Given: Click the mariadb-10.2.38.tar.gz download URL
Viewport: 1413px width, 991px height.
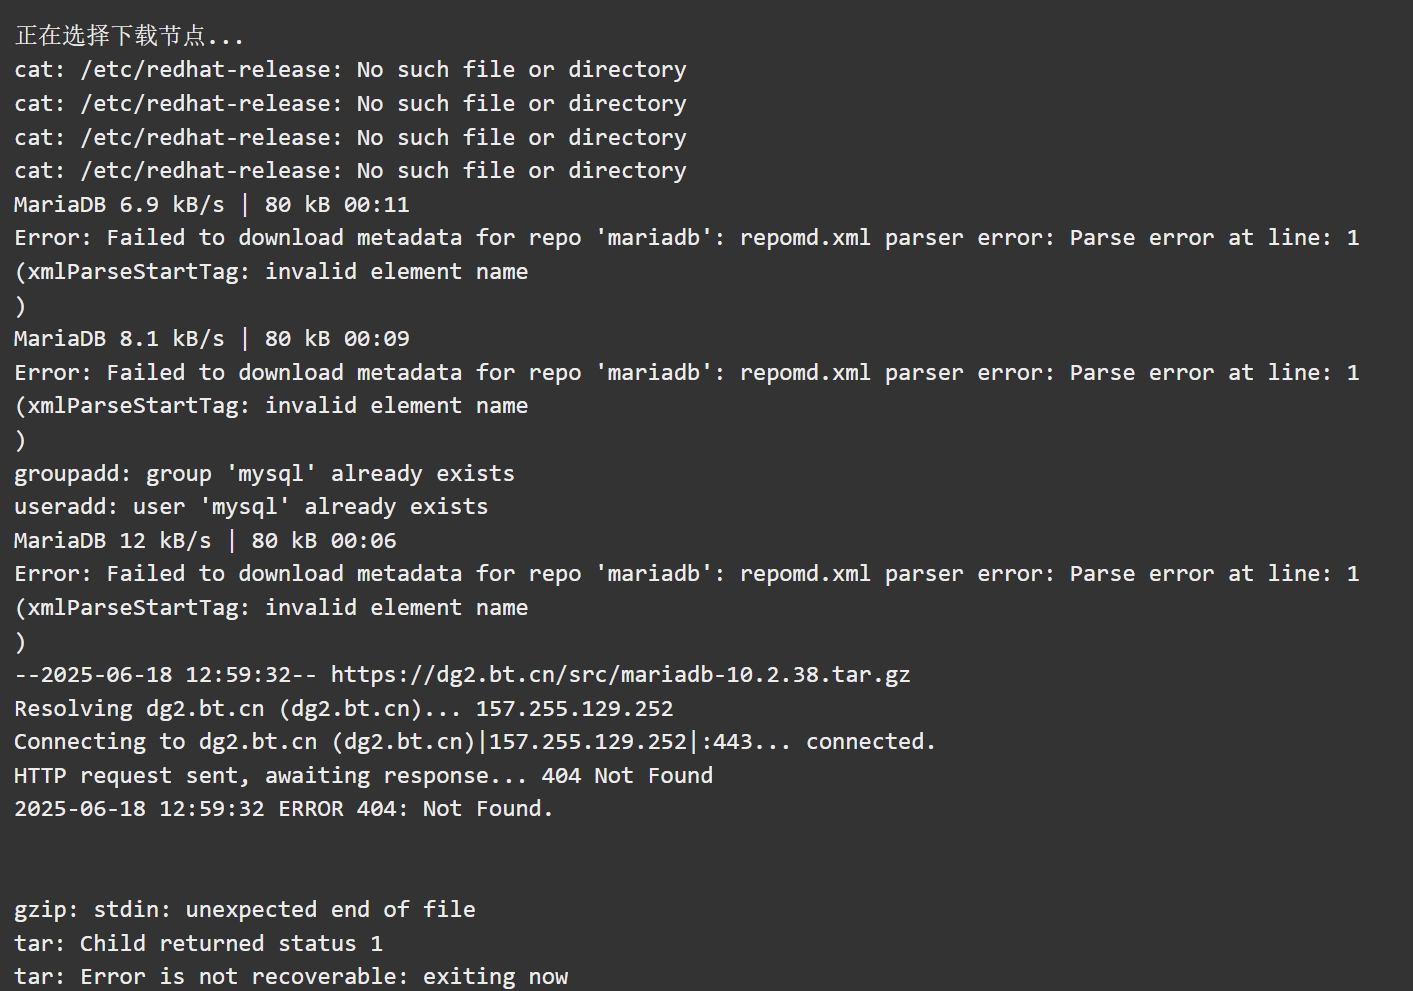Looking at the screenshot, I should click(620, 674).
